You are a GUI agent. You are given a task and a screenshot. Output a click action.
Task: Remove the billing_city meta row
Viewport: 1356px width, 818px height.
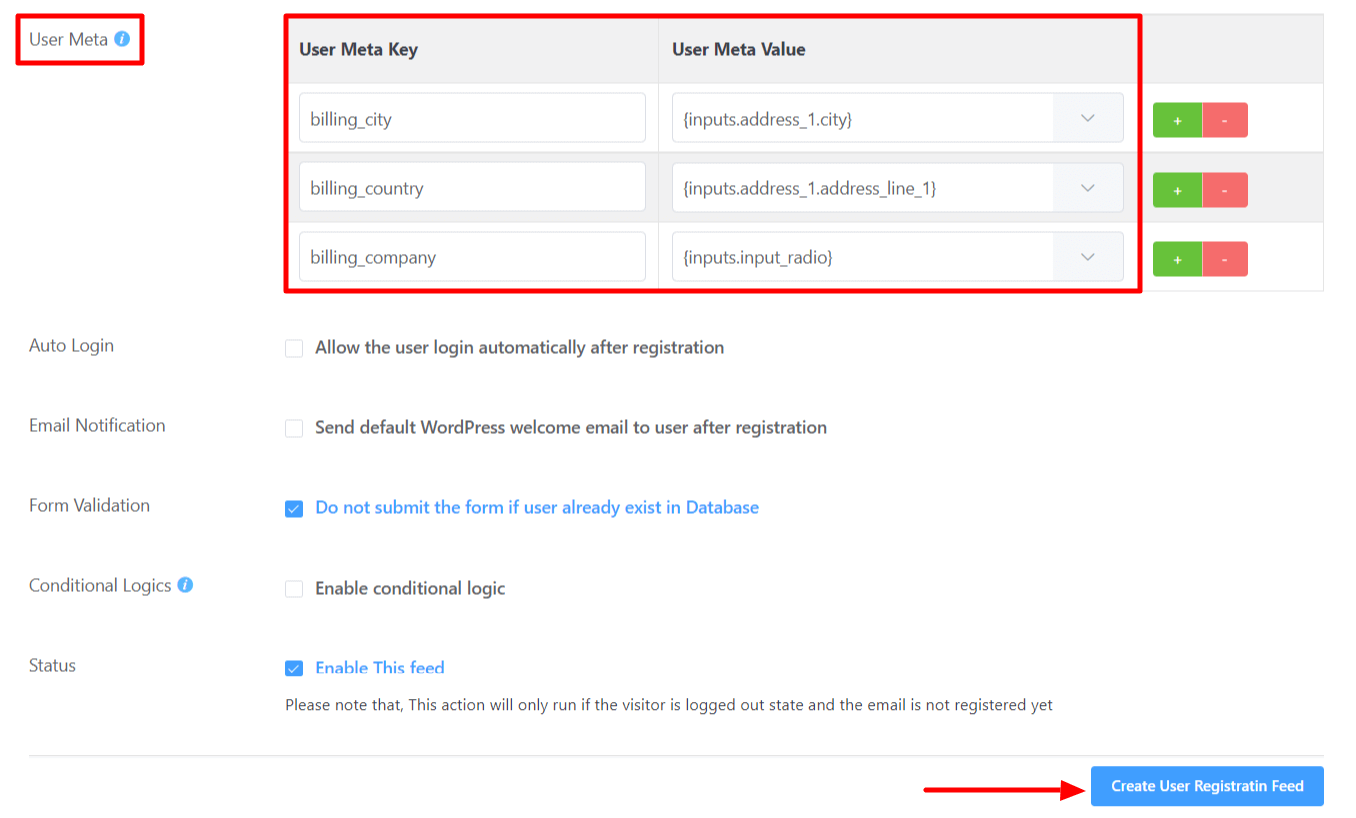[x=1225, y=120]
